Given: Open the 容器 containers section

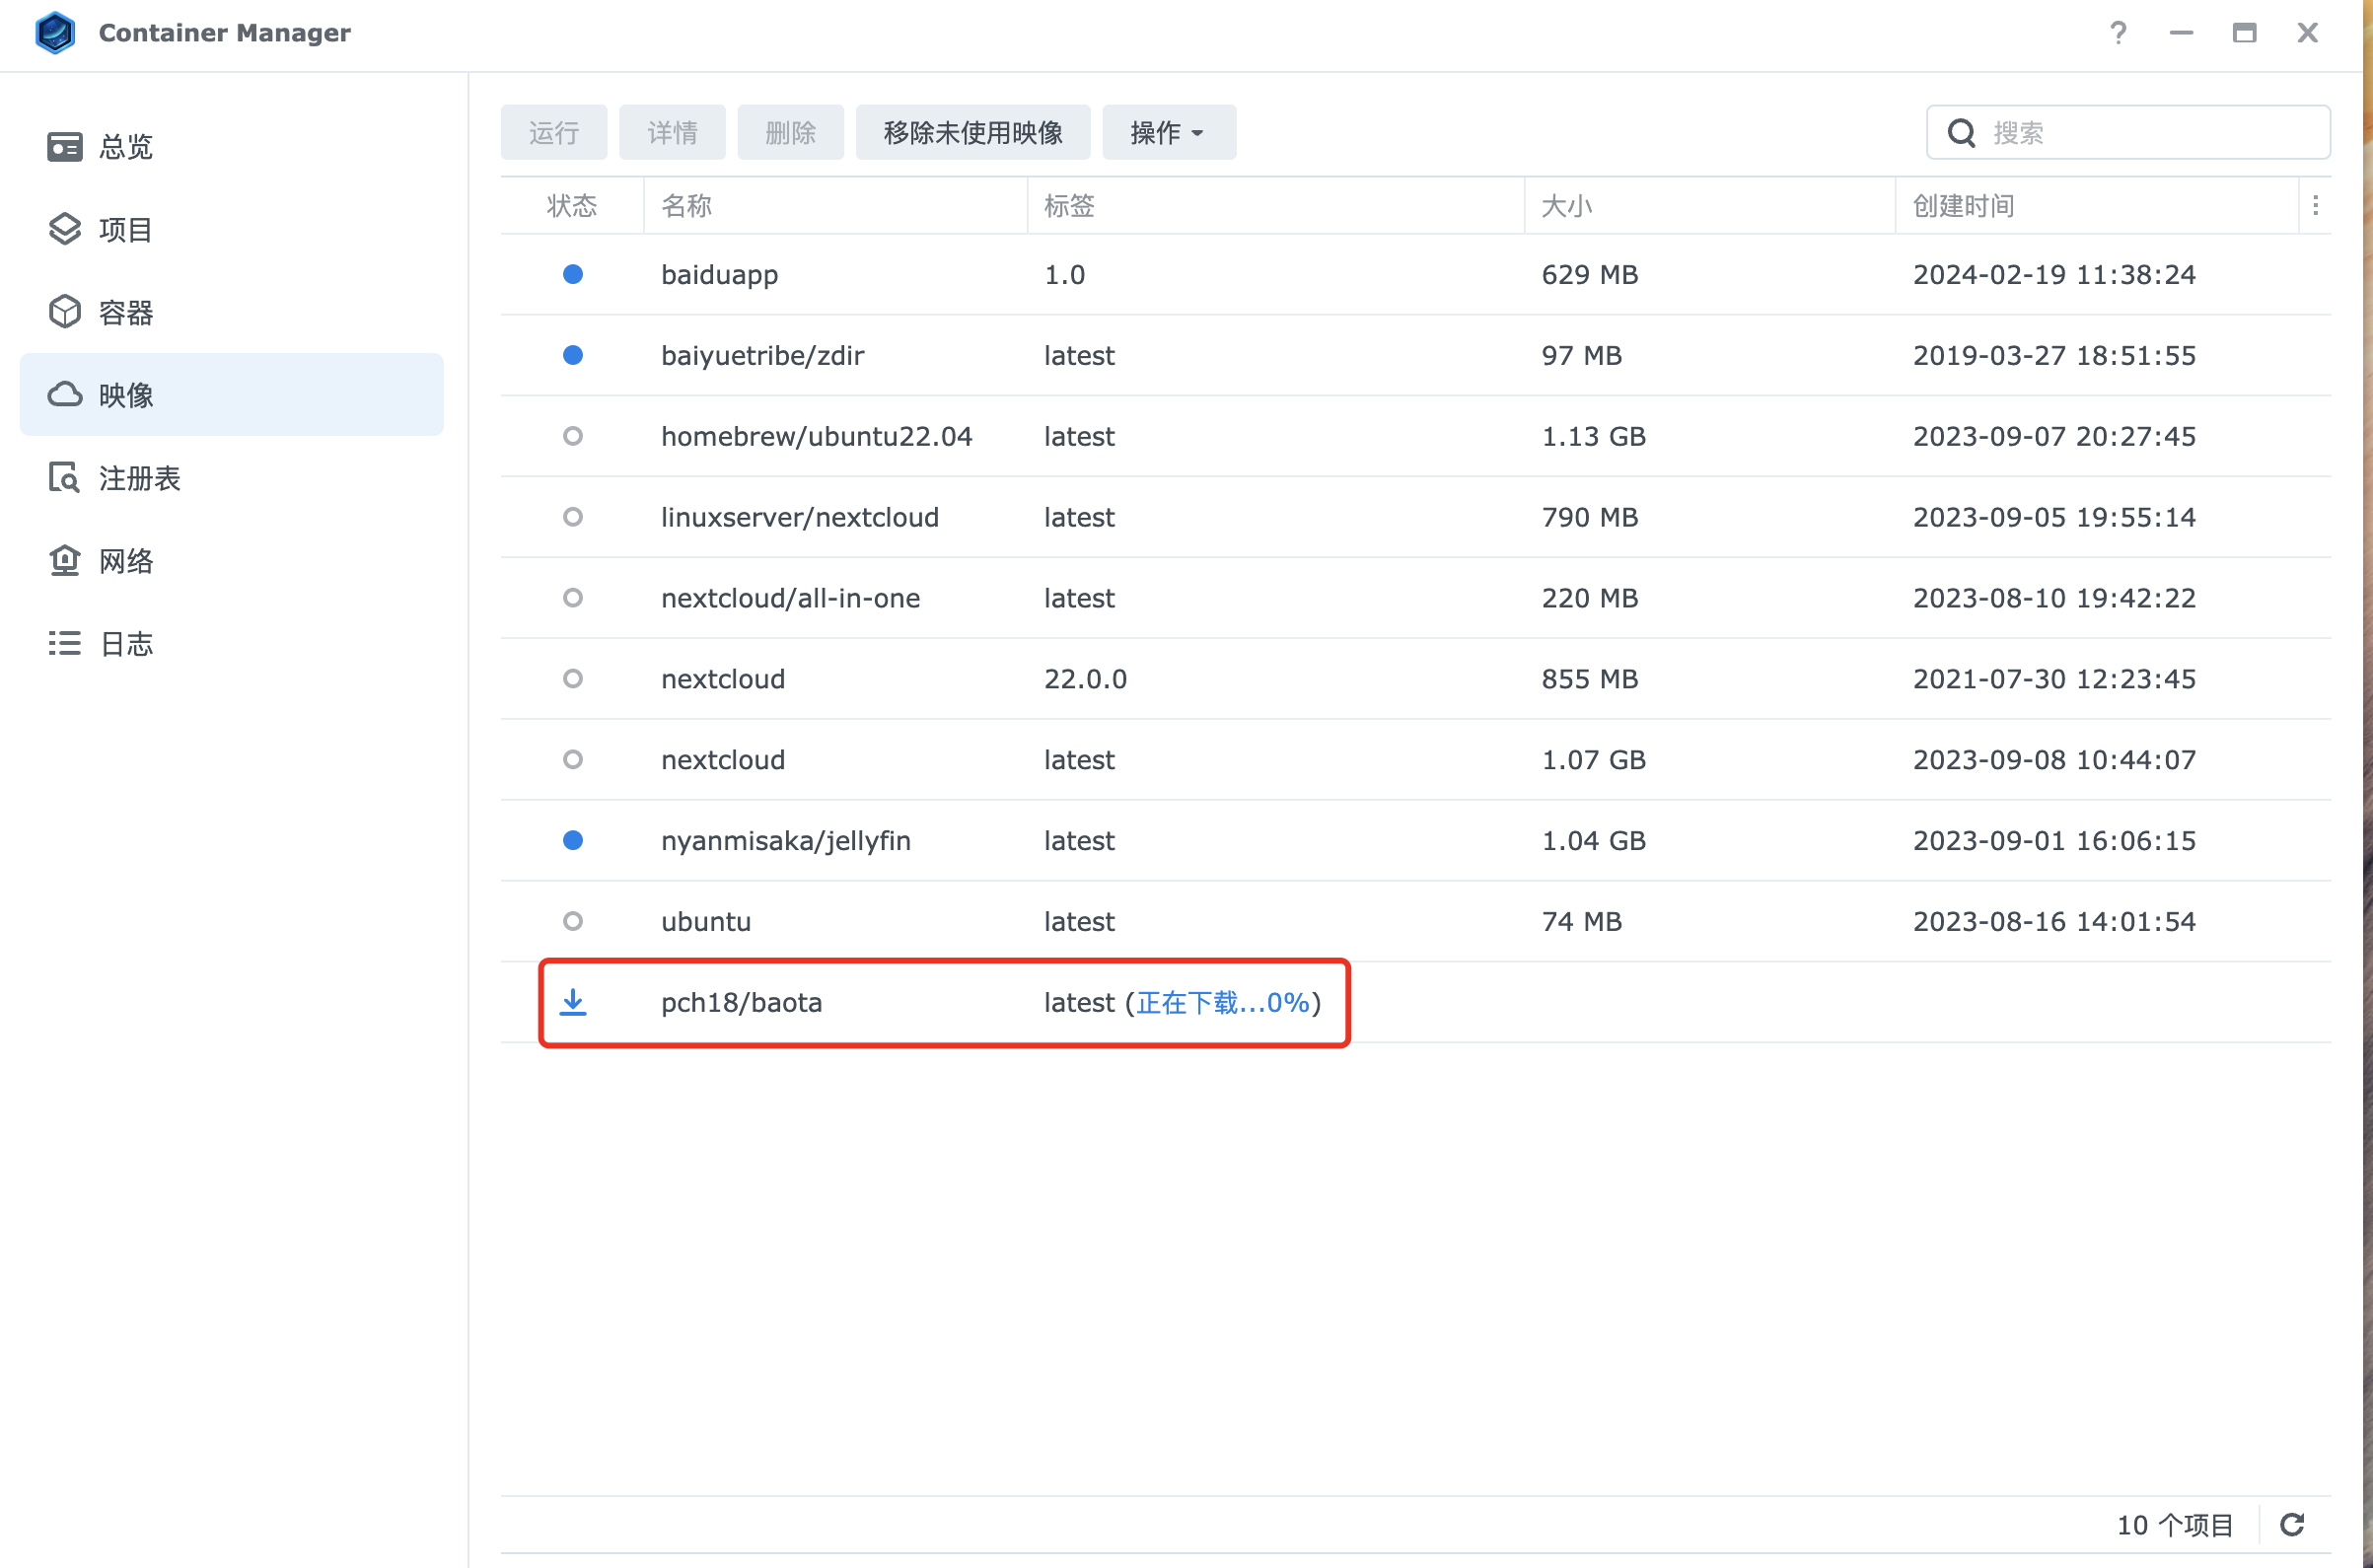Looking at the screenshot, I should click(231, 313).
